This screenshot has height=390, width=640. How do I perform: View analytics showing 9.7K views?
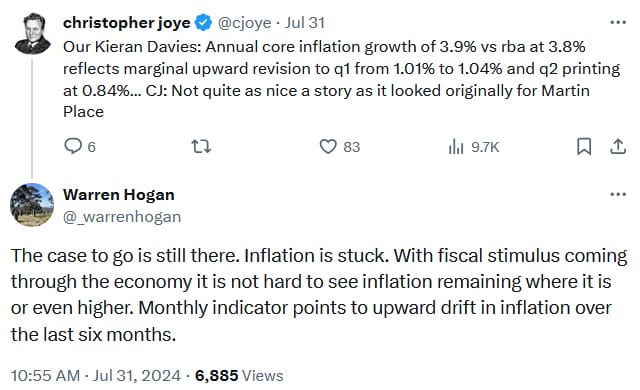coord(473,146)
